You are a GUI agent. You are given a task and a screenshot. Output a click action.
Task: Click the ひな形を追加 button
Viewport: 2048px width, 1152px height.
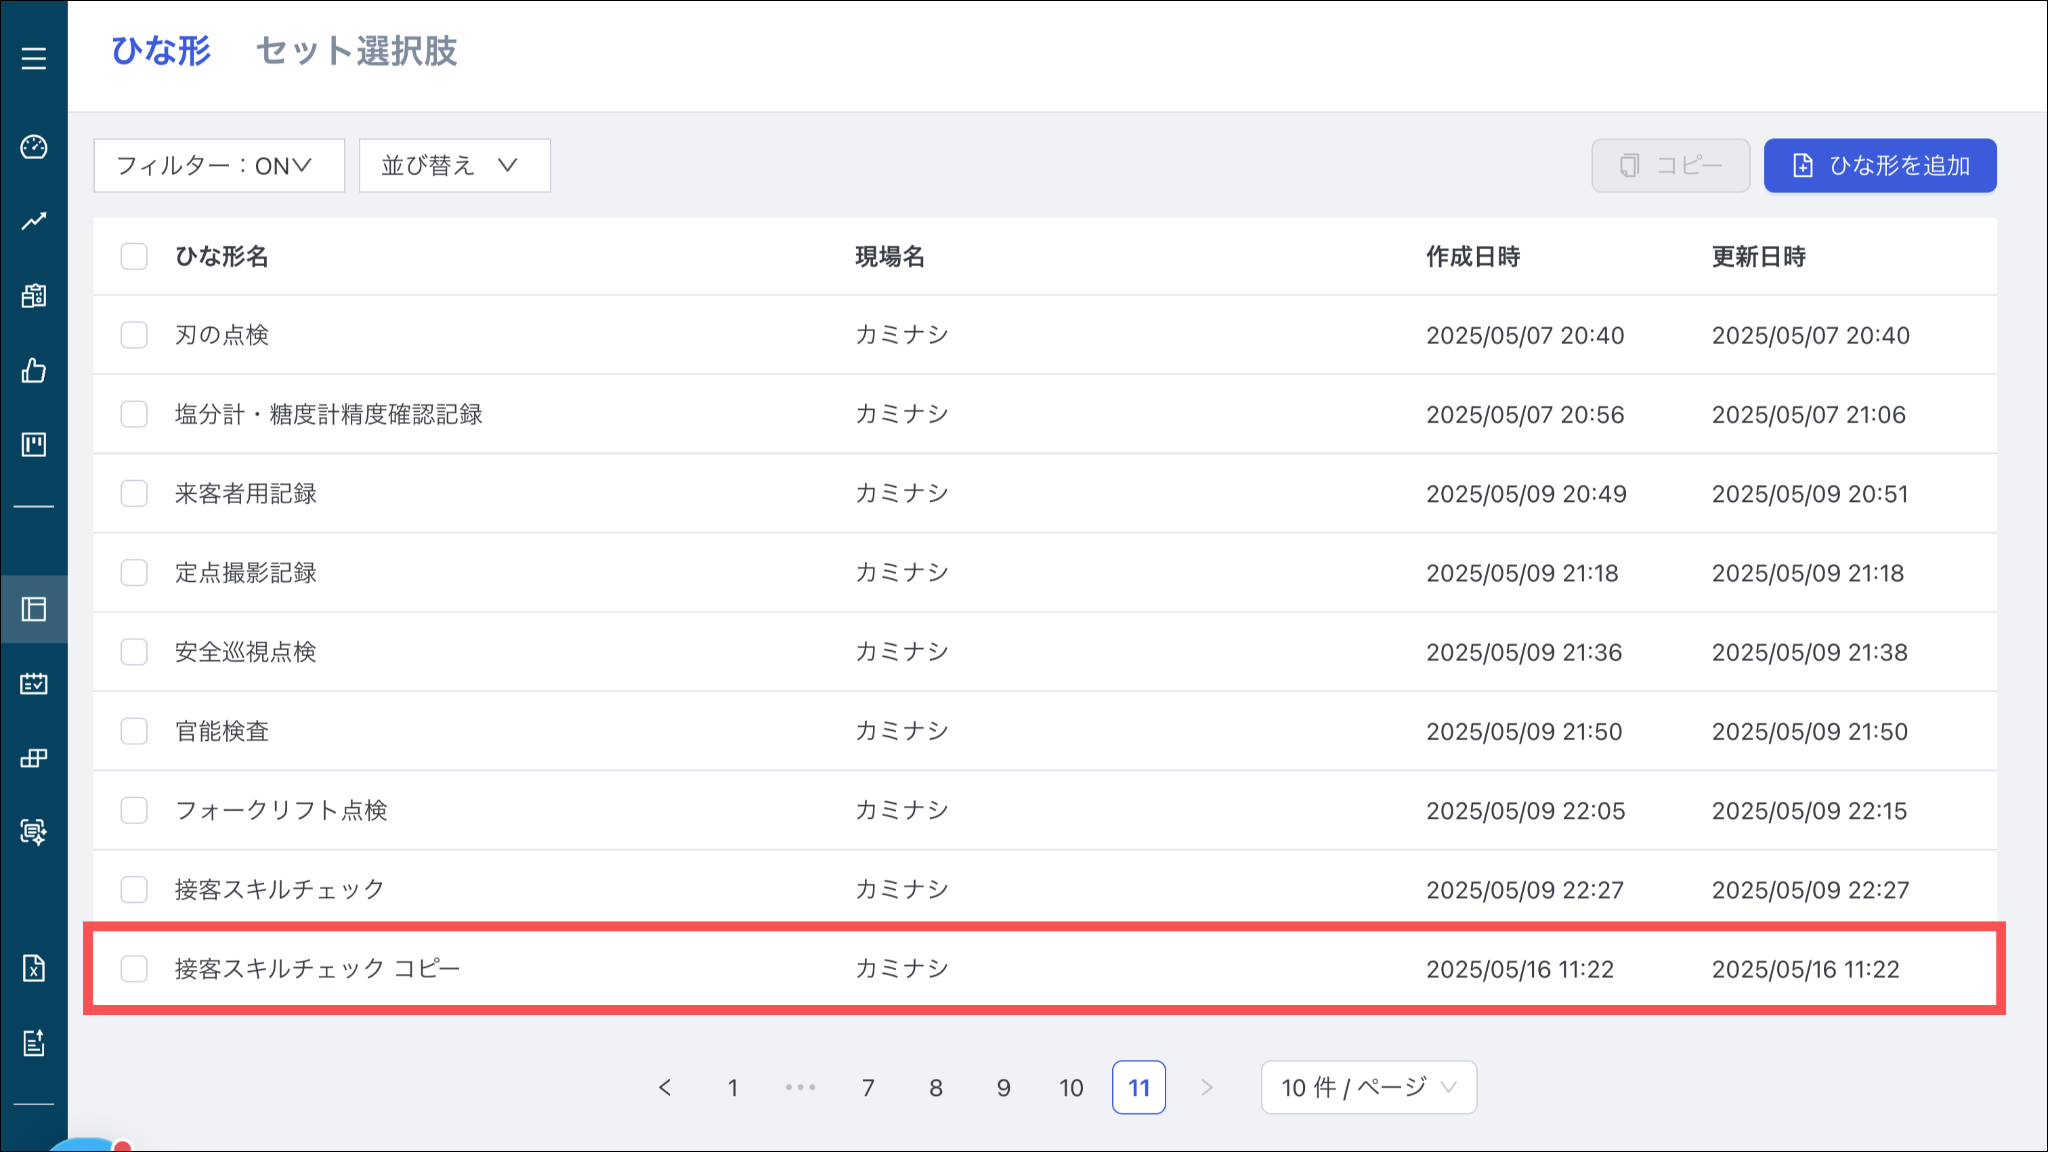pyautogui.click(x=1879, y=165)
